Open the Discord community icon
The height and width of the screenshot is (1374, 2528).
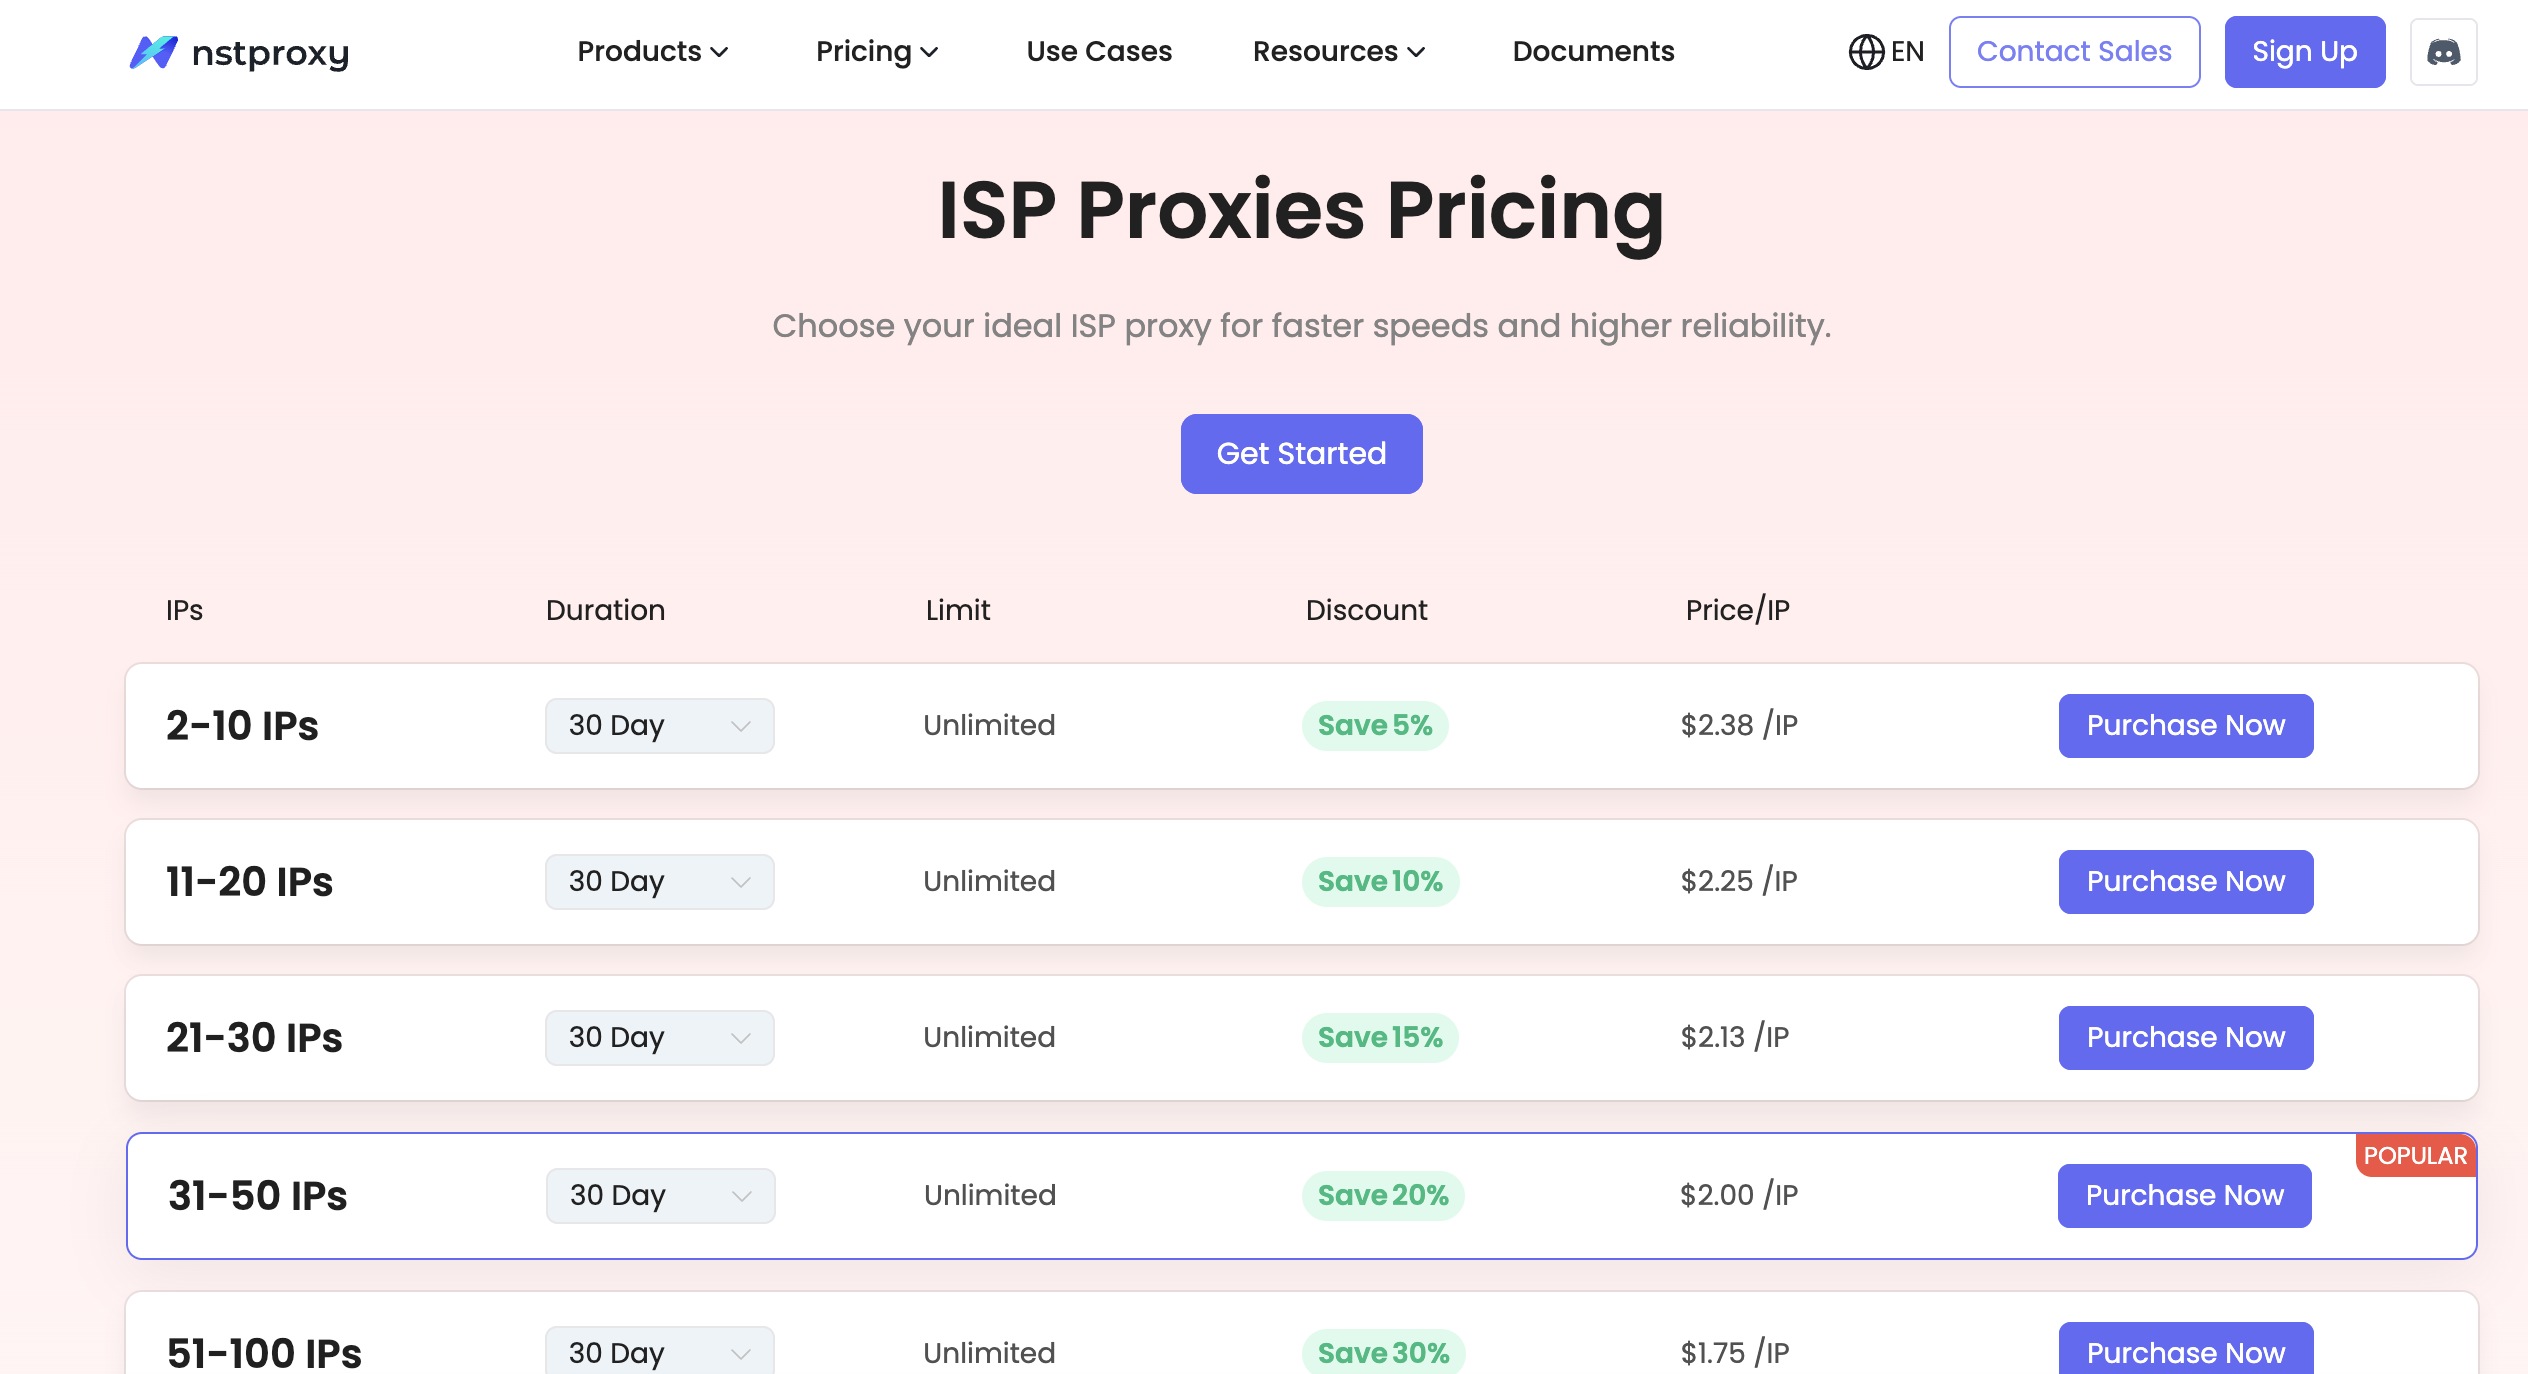(x=2443, y=52)
